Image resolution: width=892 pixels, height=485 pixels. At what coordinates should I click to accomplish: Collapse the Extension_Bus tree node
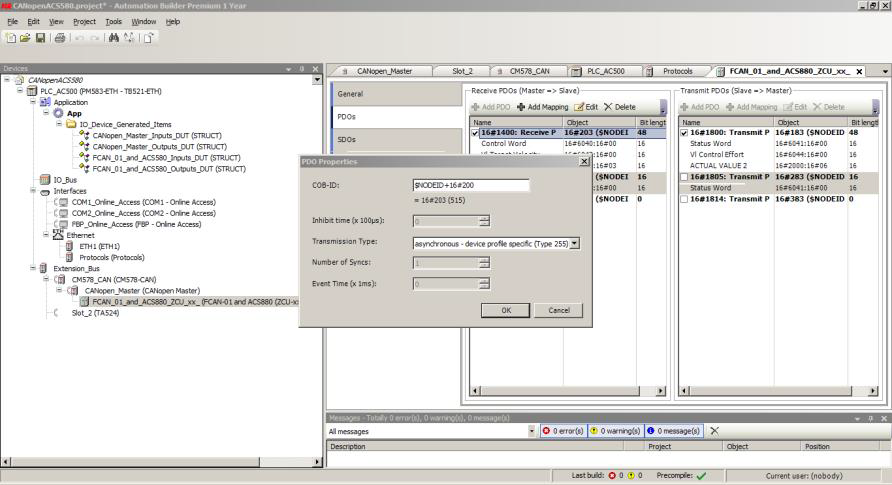[33, 268]
